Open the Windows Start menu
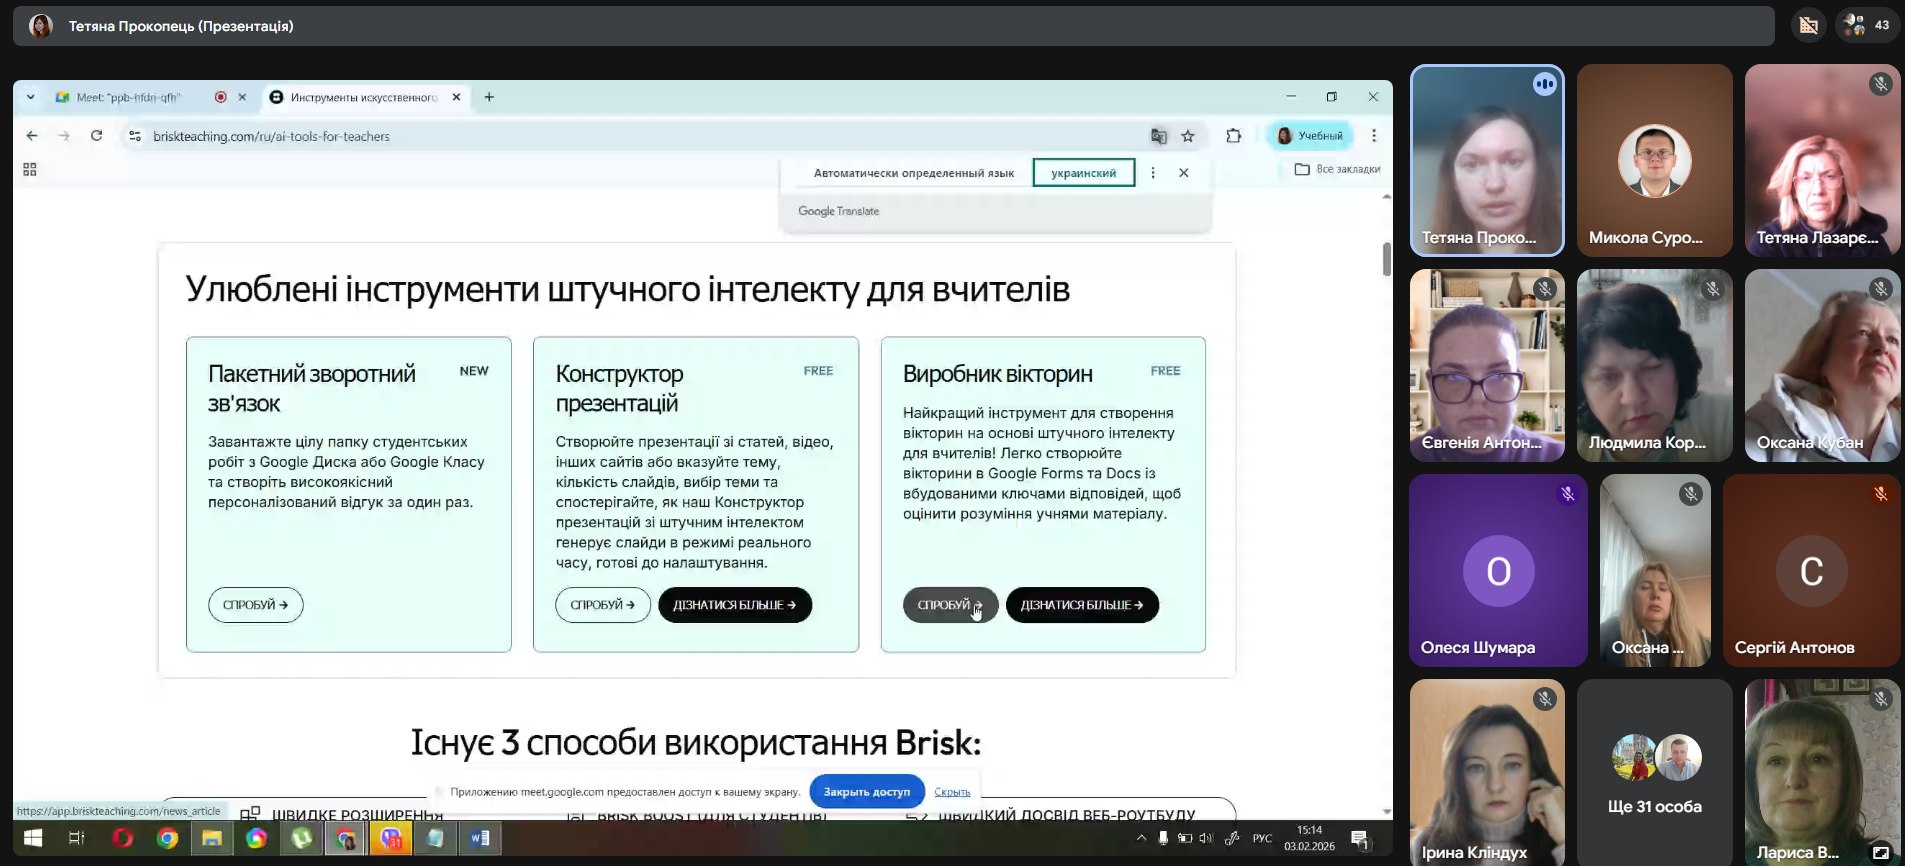 (32, 838)
